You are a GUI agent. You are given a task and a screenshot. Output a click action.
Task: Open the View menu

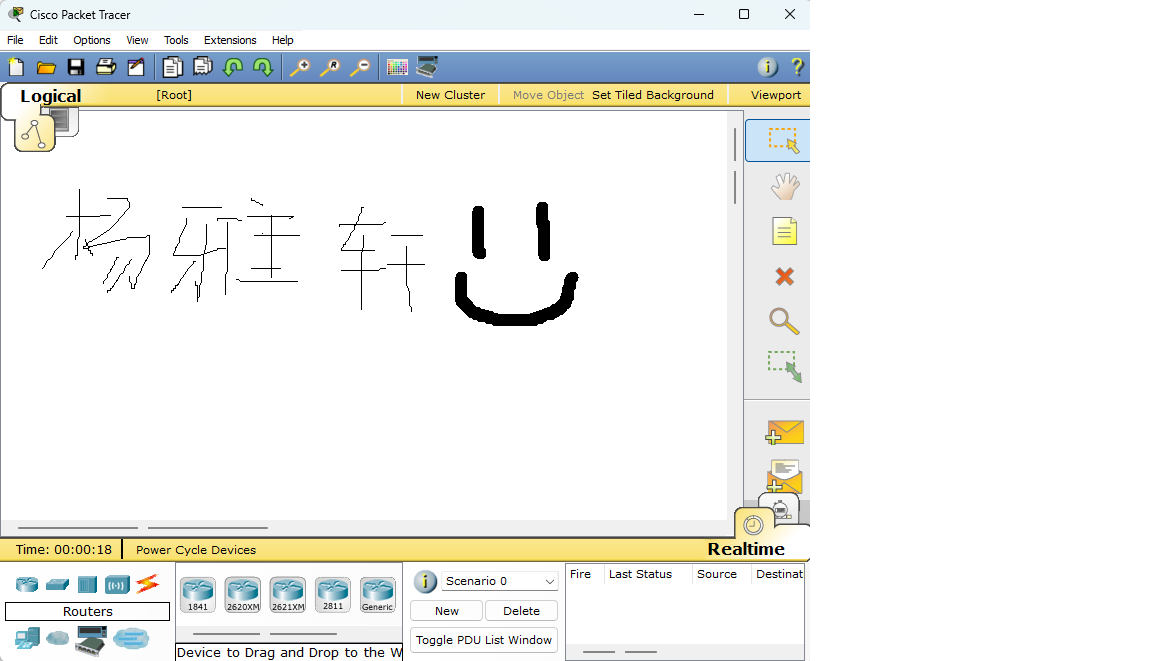pyautogui.click(x=137, y=40)
